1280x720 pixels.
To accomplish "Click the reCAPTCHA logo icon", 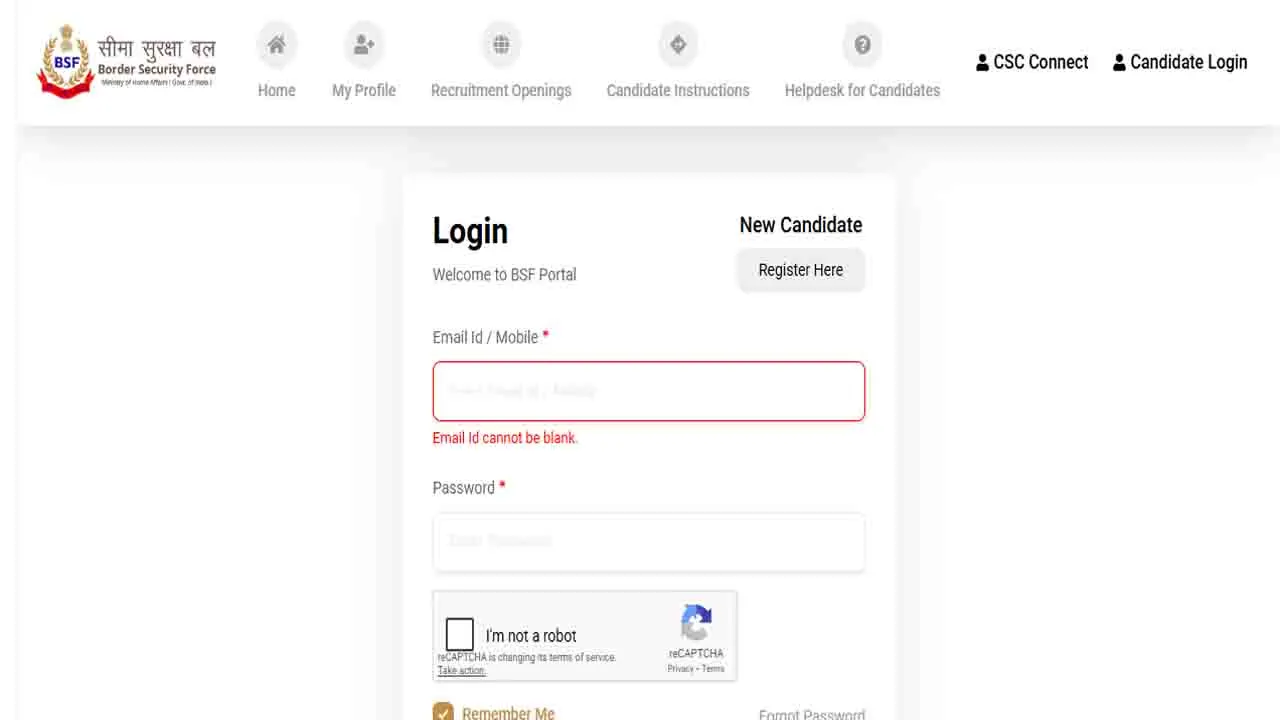I will pyautogui.click(x=696, y=623).
